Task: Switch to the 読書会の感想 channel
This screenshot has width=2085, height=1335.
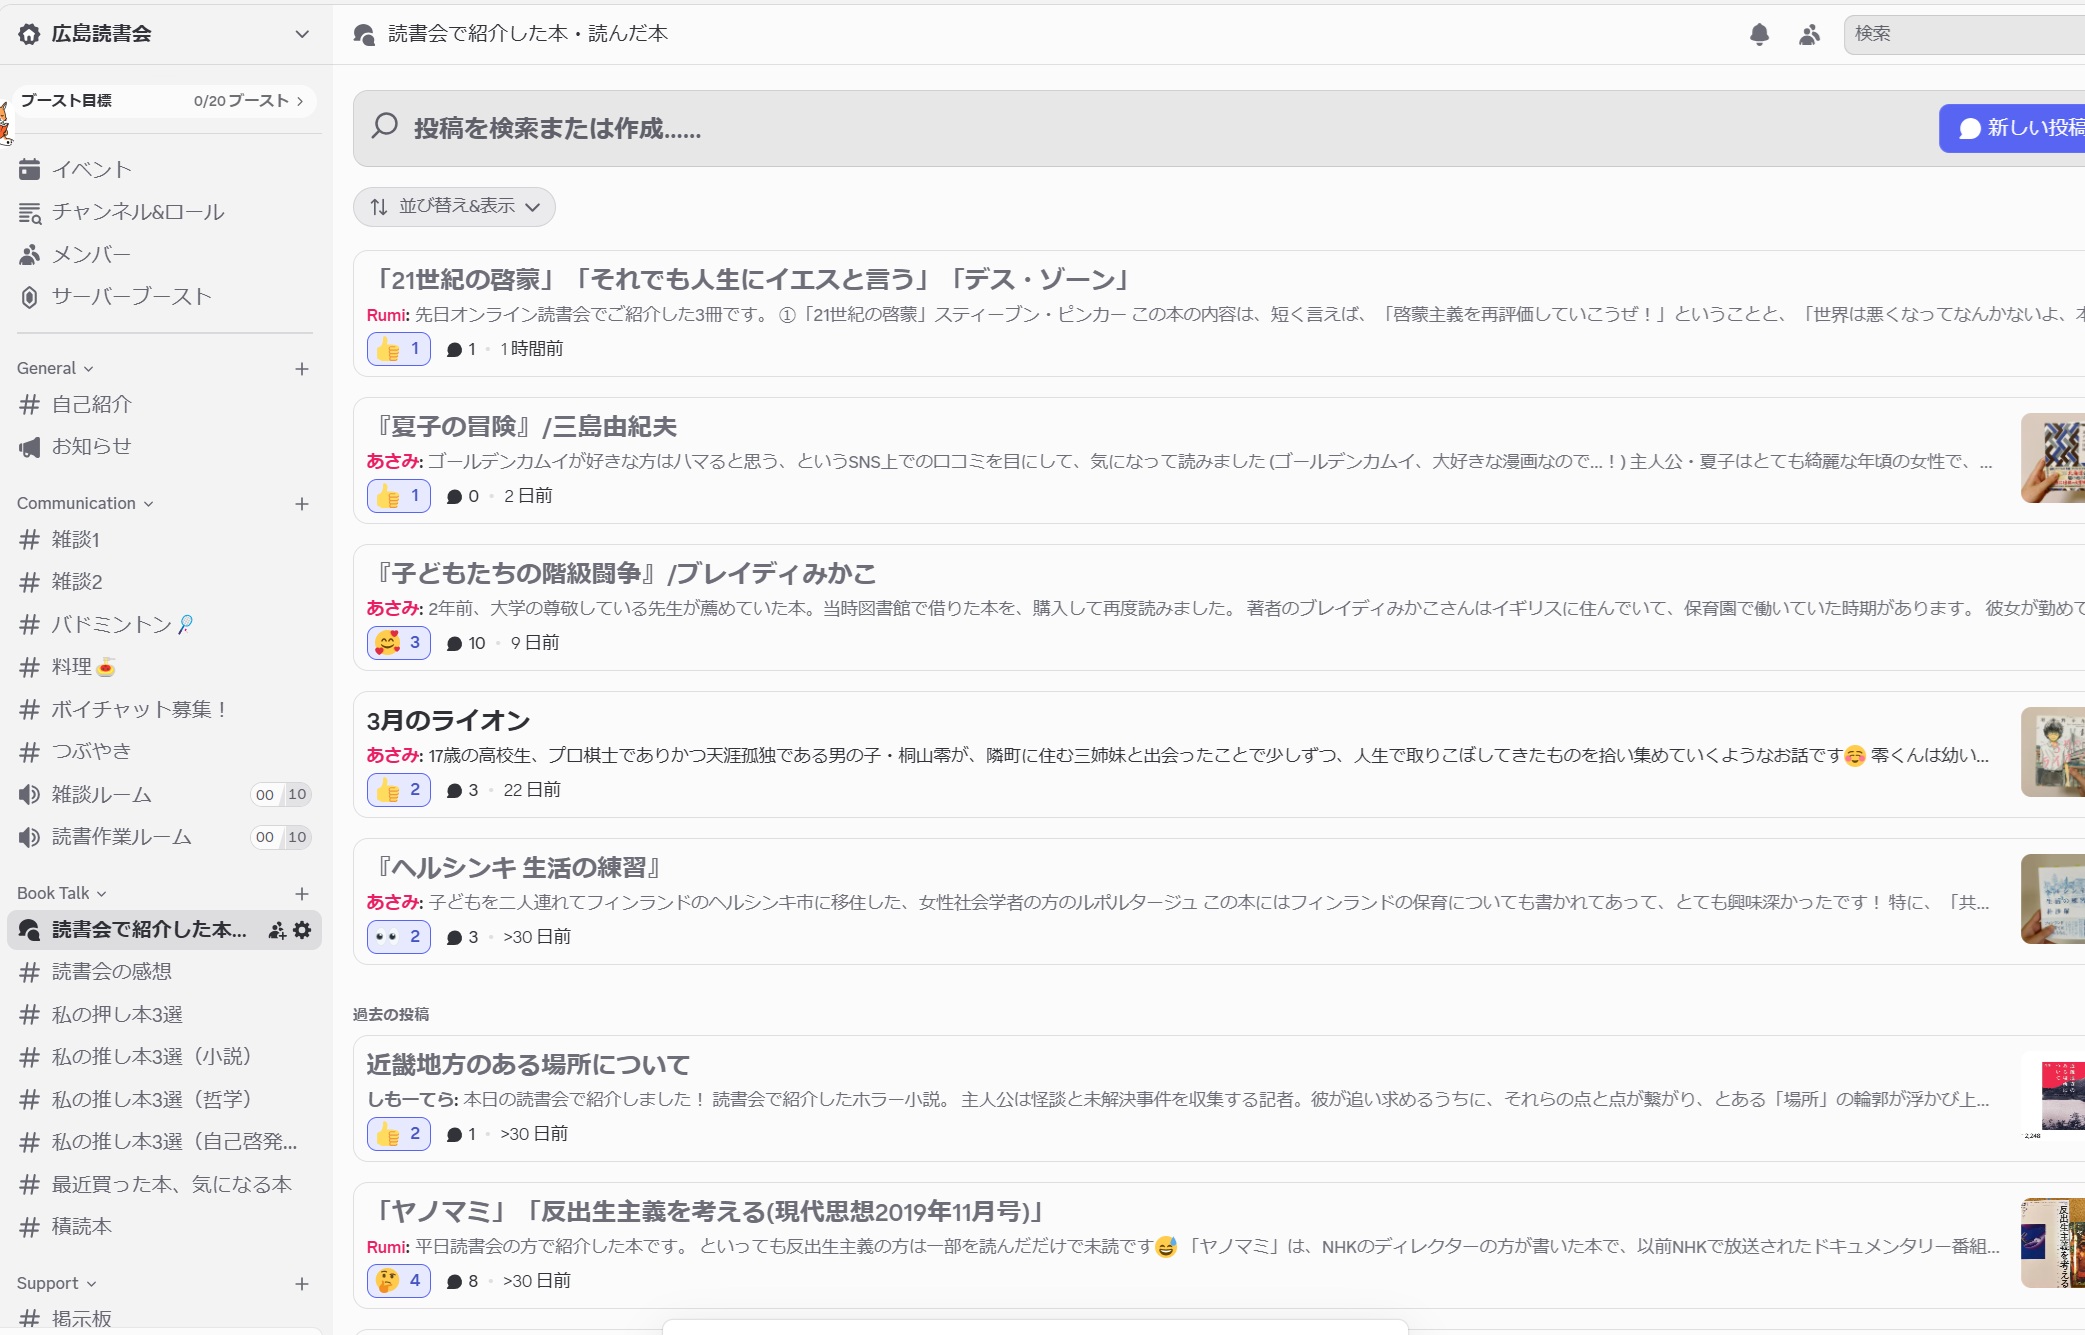Action: point(111,972)
